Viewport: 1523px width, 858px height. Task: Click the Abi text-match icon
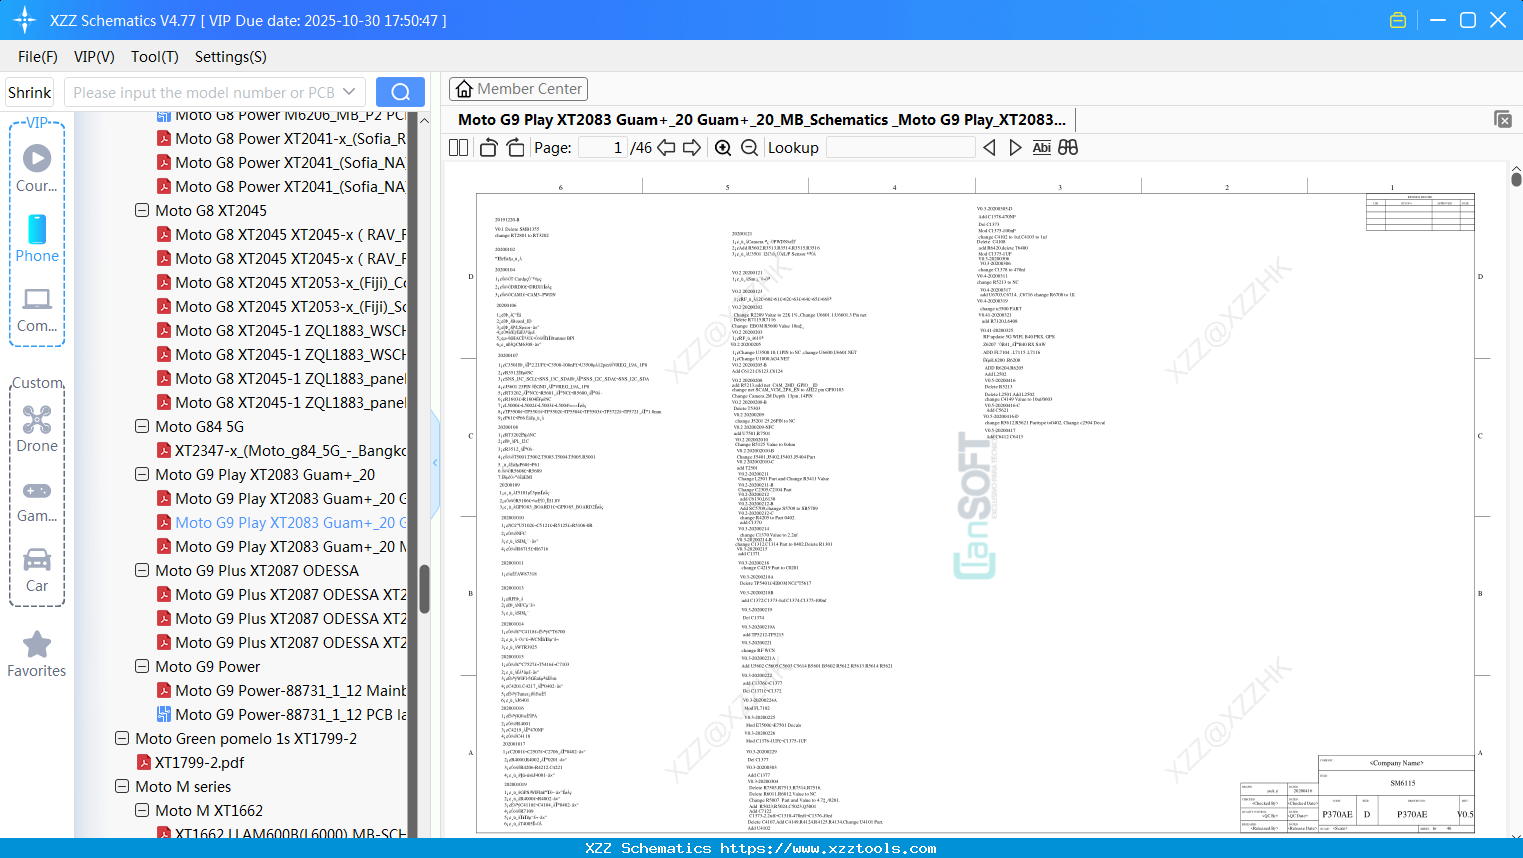tap(1041, 148)
